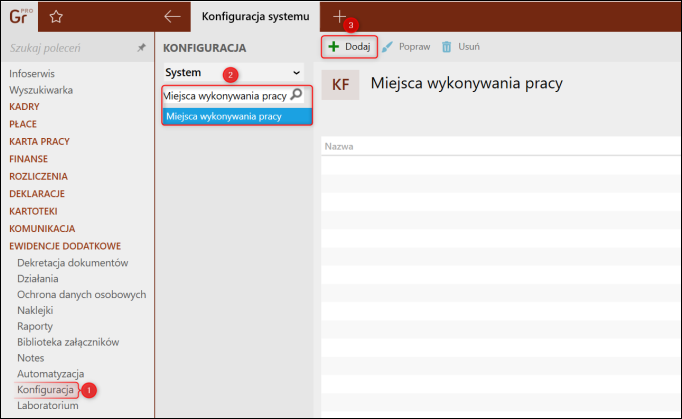Switch to Konfiguracja systemu tab
This screenshot has width=682, height=419.
pyautogui.click(x=255, y=17)
